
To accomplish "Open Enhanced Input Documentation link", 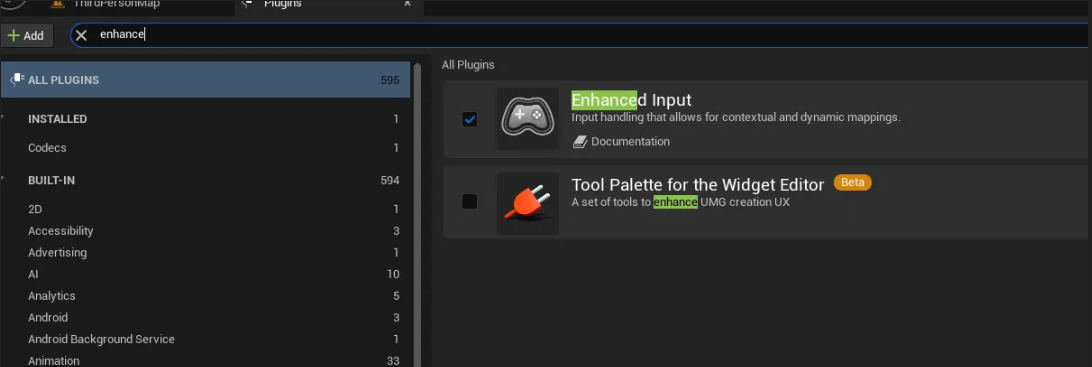I will click(x=630, y=141).
